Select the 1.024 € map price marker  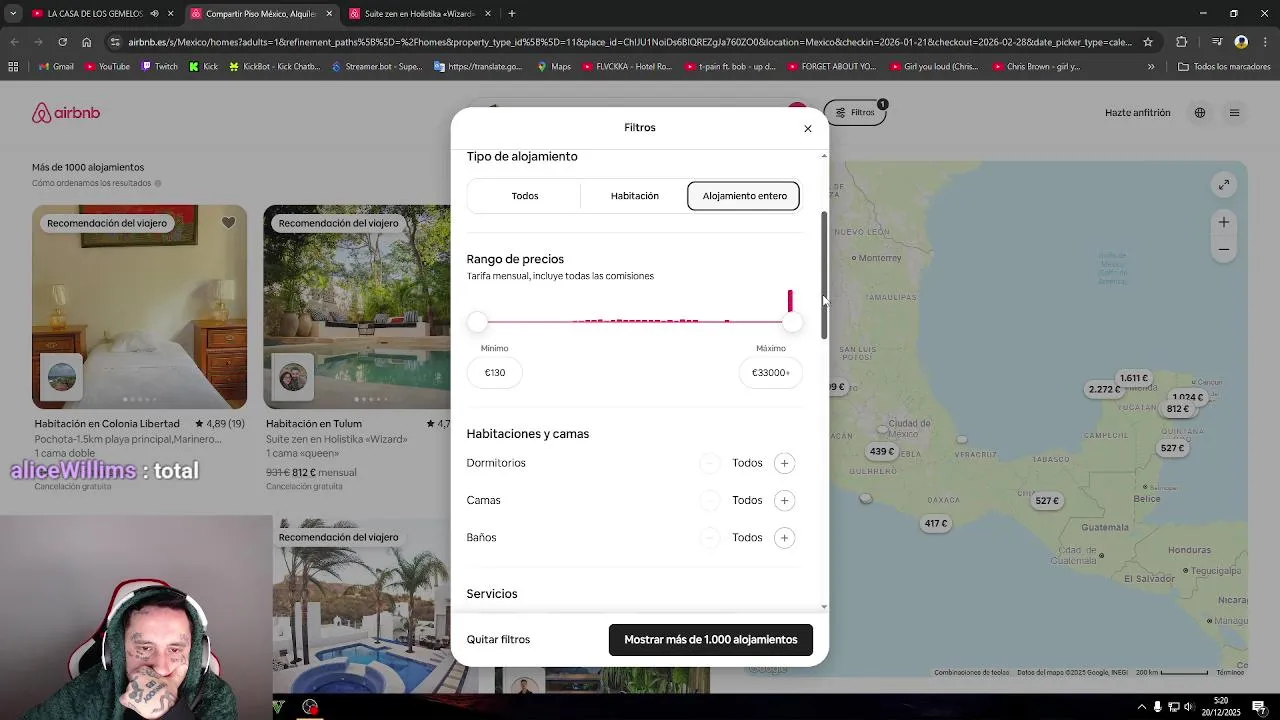point(1188,397)
